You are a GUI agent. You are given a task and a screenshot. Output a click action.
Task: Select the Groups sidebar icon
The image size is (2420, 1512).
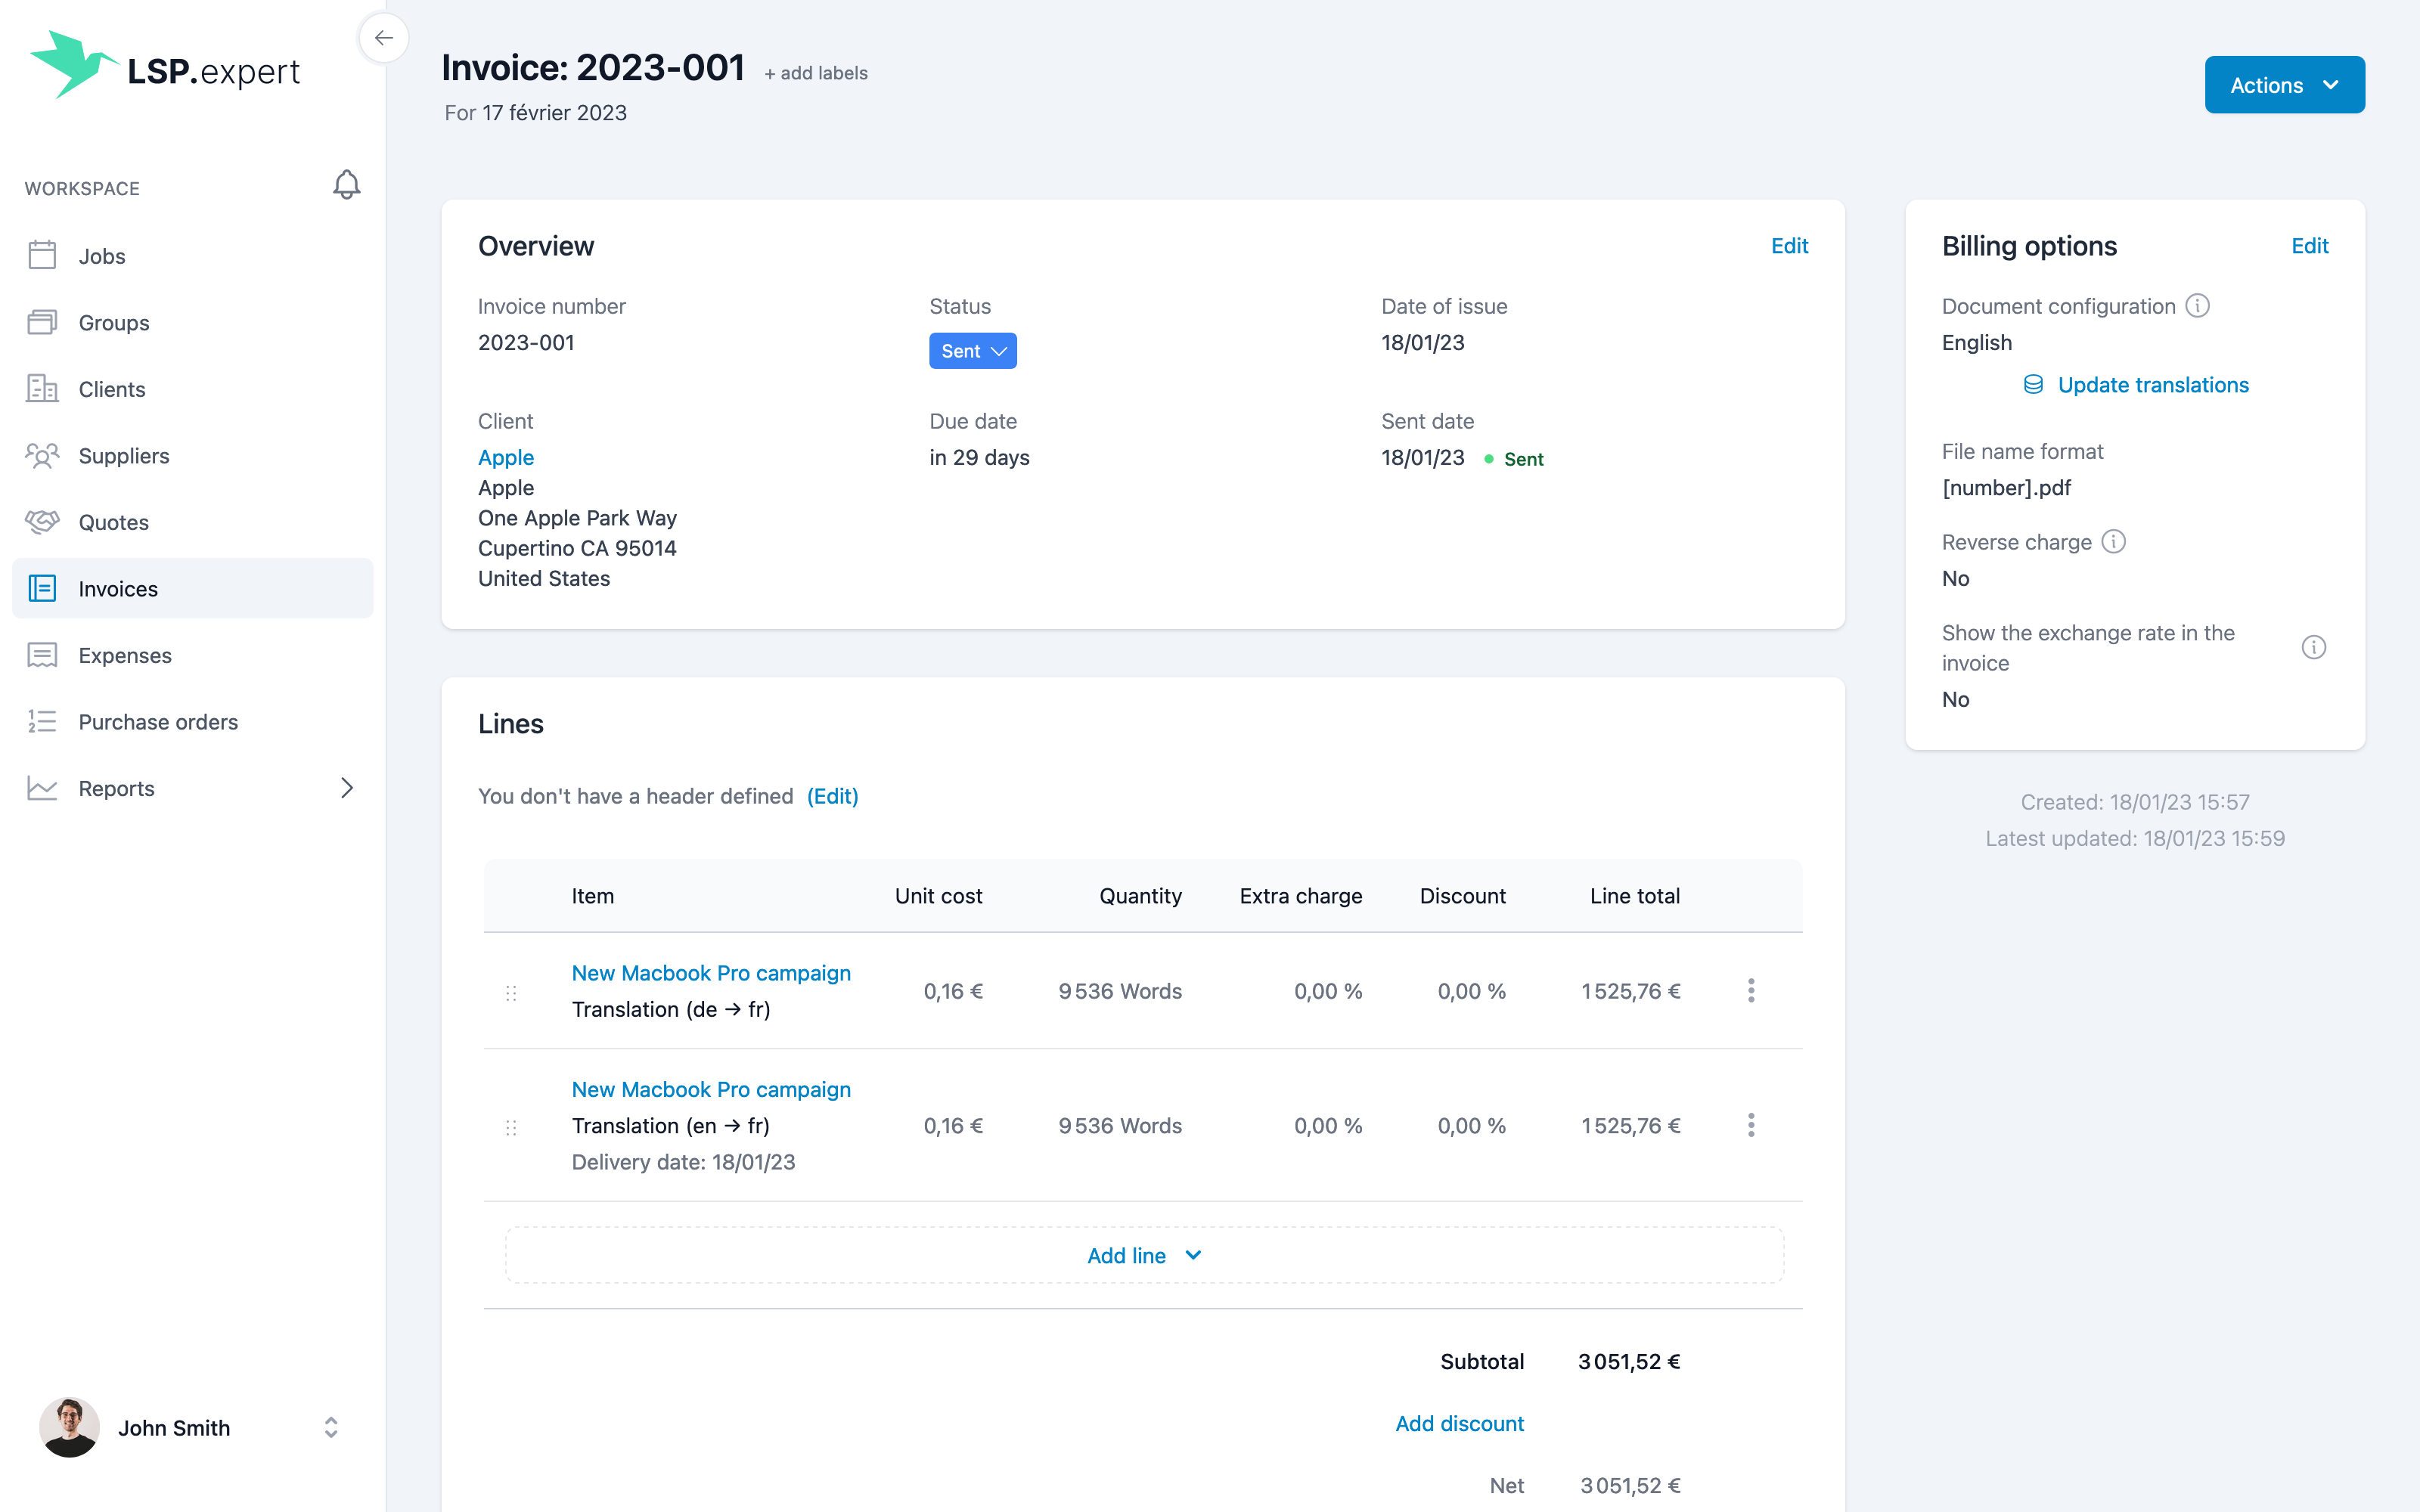[x=42, y=322]
